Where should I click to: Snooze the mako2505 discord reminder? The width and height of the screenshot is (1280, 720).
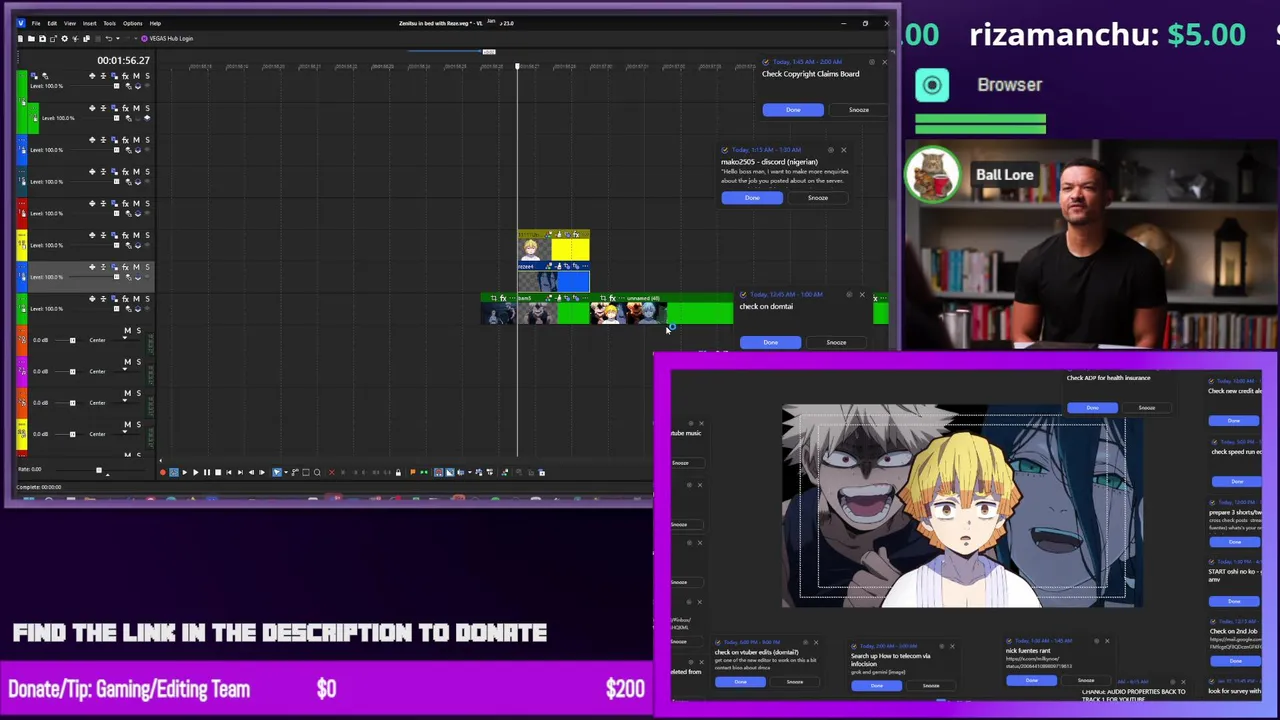coord(818,198)
